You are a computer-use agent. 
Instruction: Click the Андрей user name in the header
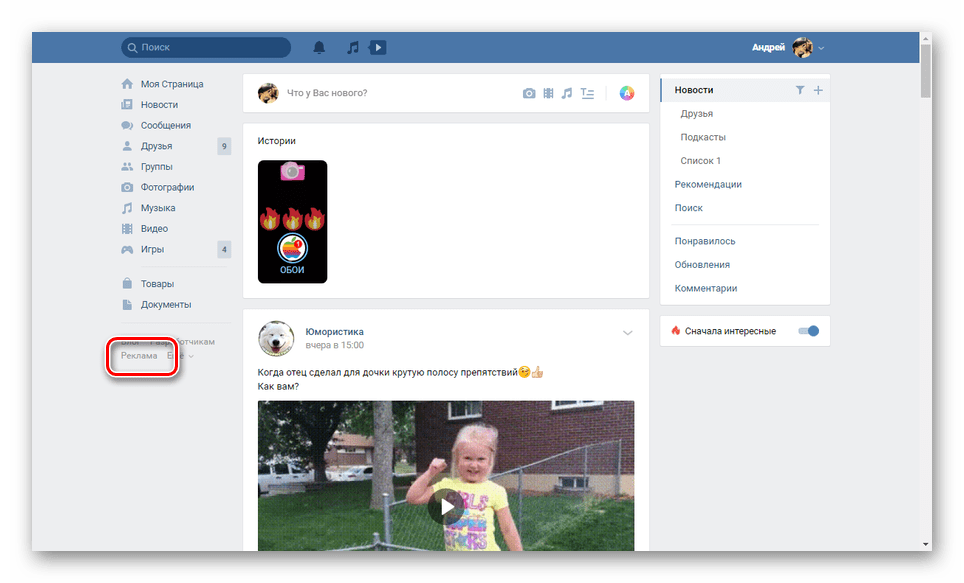[768, 47]
